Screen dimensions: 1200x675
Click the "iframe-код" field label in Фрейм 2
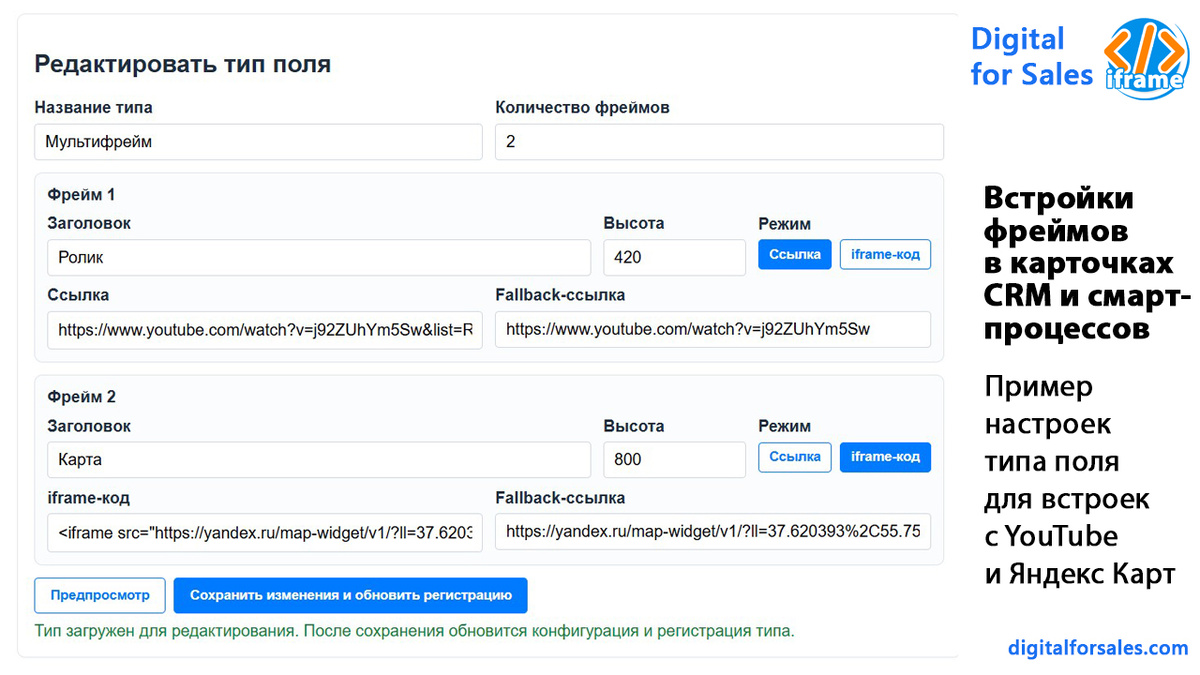click(89, 498)
